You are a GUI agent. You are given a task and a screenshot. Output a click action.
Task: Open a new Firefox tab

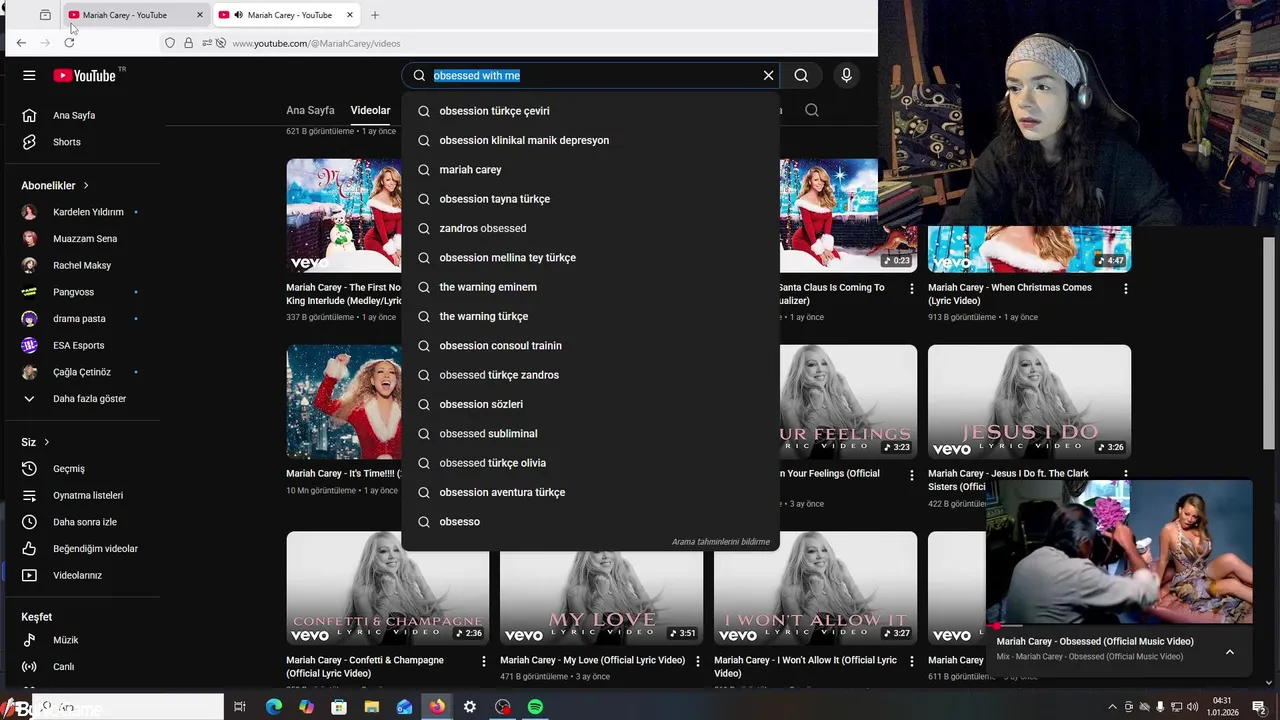(375, 15)
